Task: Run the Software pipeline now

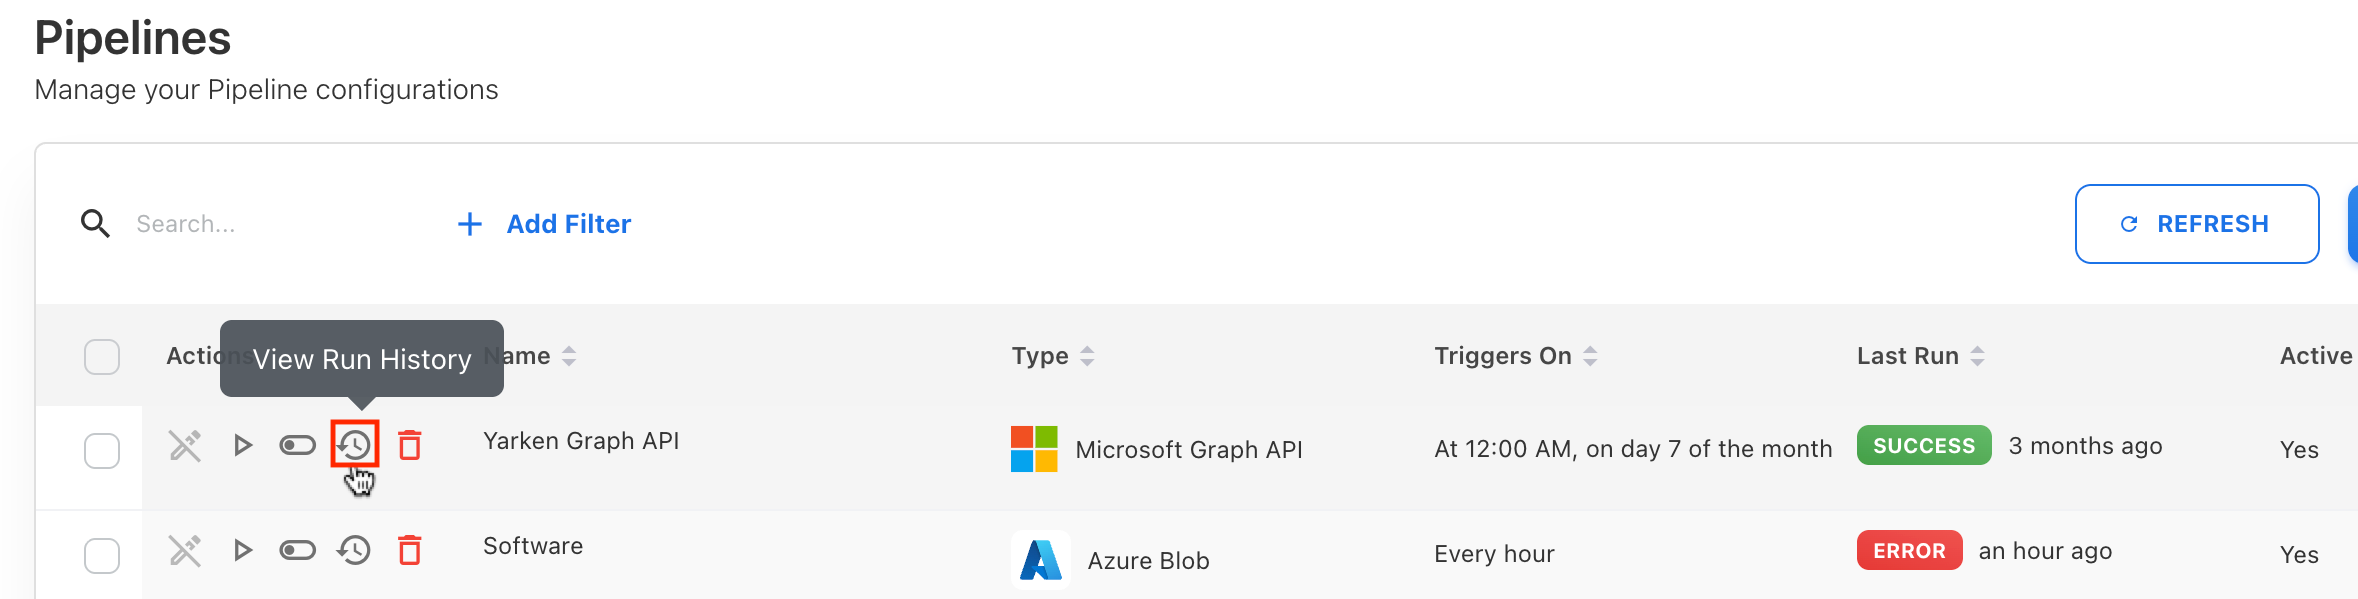Action: click(242, 550)
